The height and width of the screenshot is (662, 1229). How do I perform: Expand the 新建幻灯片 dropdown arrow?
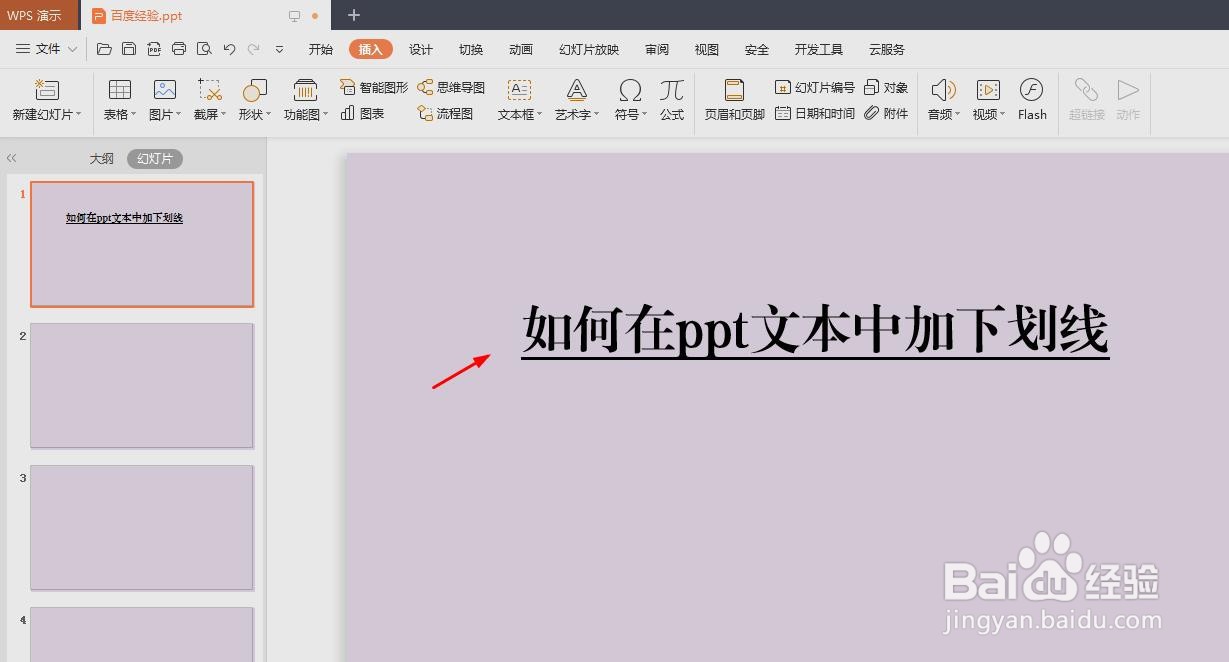pos(79,115)
